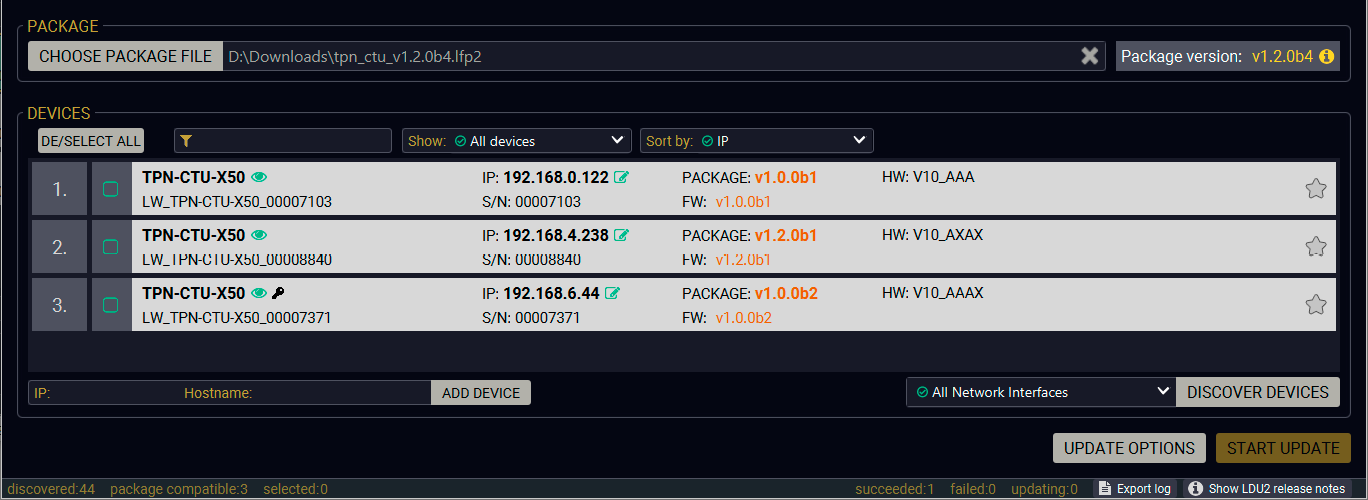
Task: Mark device 1 as favorite with star
Action: point(1316,188)
